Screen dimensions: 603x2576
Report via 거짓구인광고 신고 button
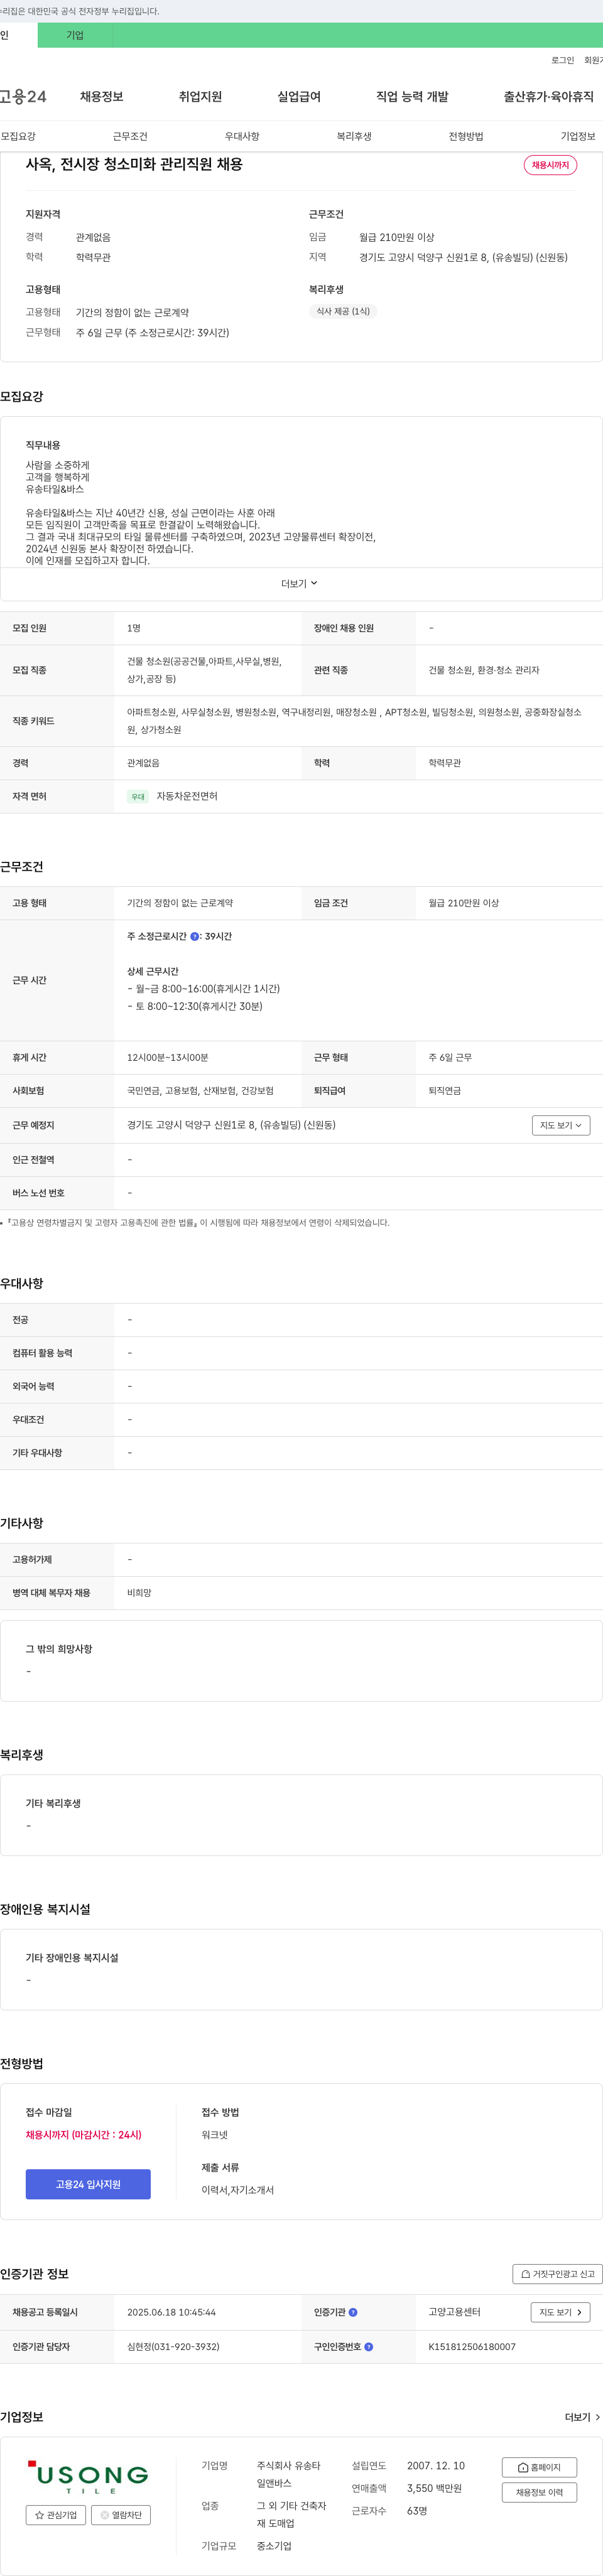tap(557, 2273)
